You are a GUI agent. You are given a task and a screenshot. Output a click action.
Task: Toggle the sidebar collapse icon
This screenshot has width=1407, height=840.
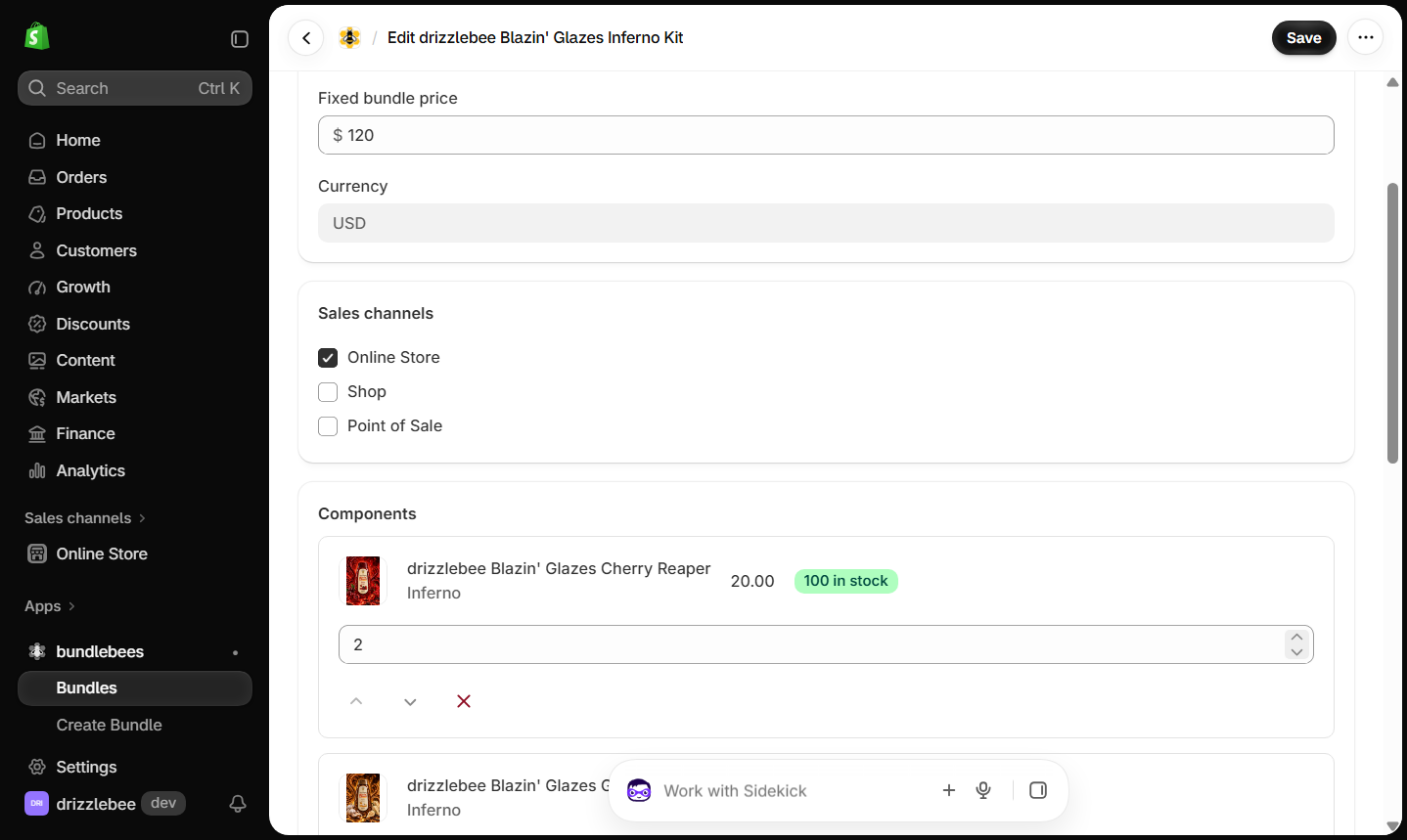point(240,39)
